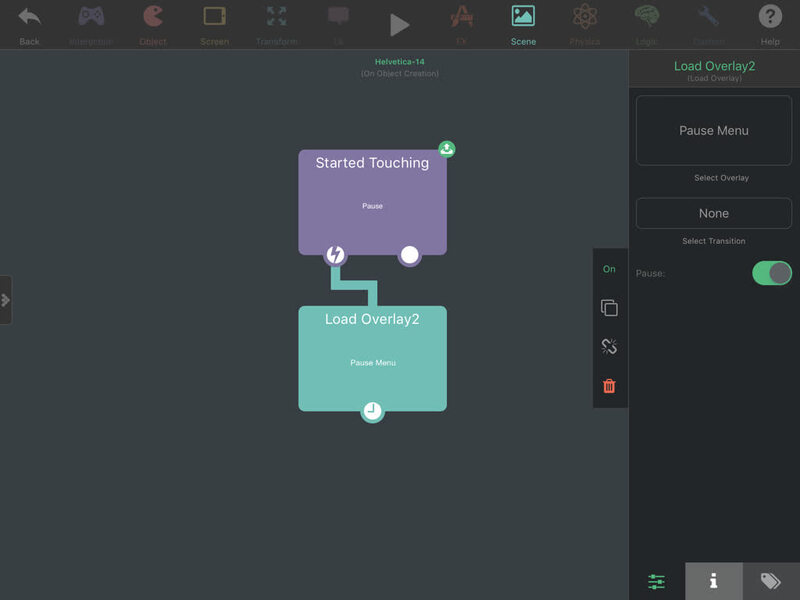The image size is (800, 600).
Task: Open the Object behaviors category
Action: click(153, 24)
